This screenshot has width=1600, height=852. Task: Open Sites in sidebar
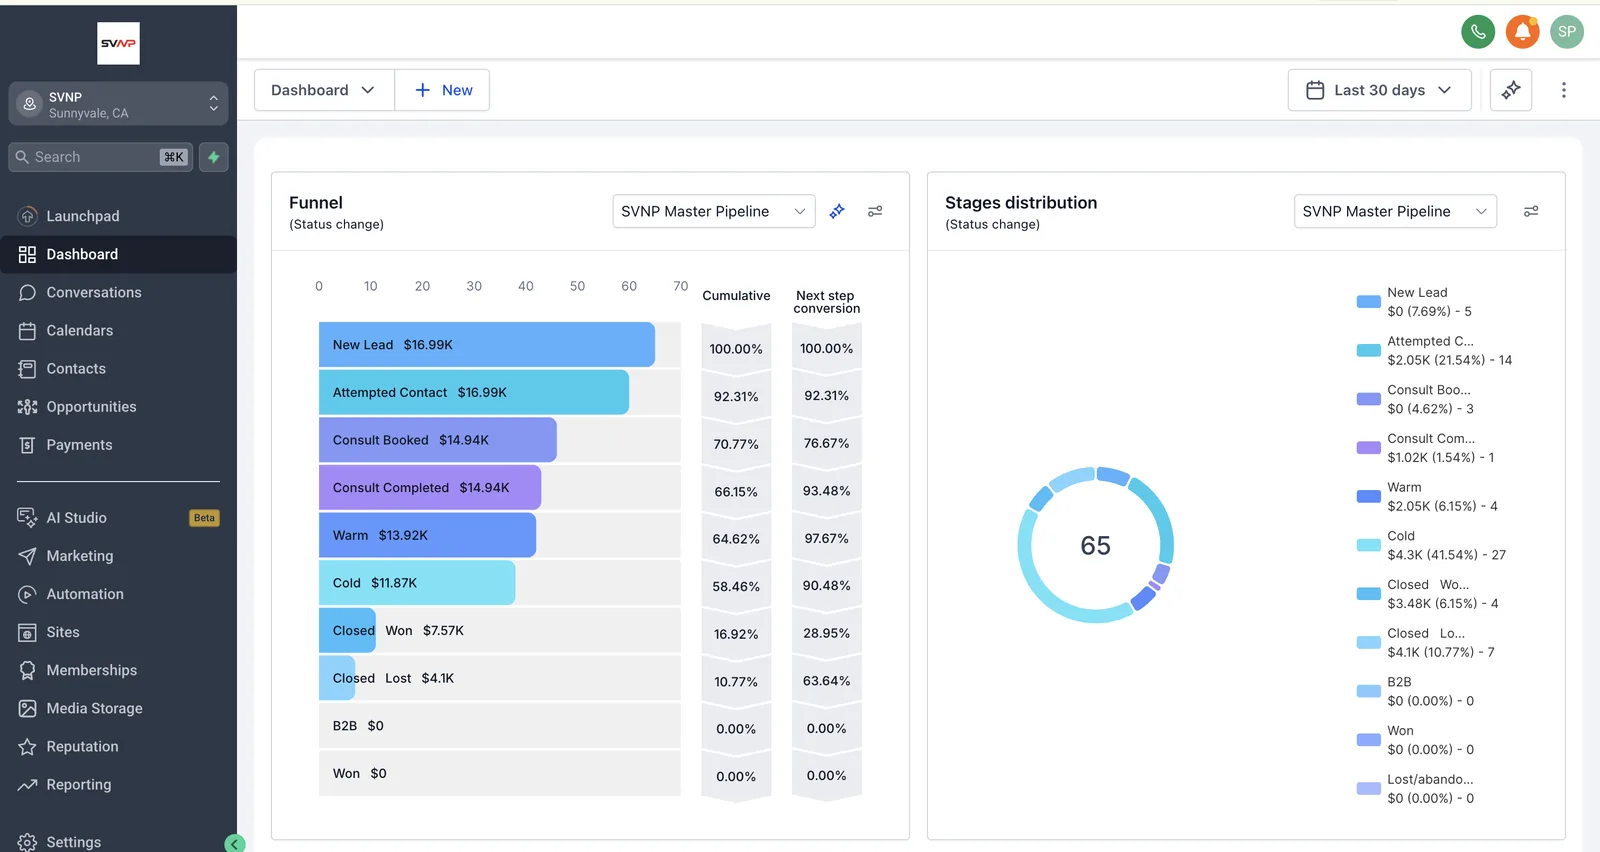[x=118, y=632]
